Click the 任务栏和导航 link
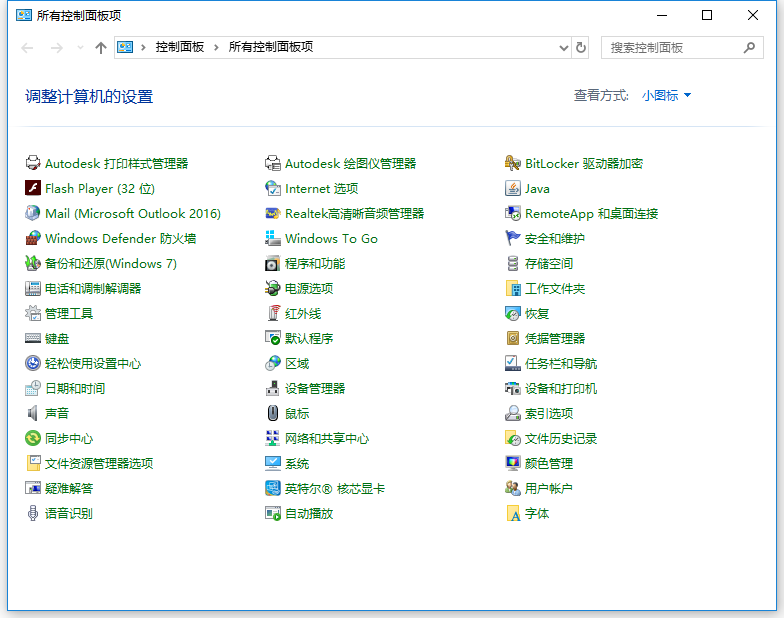The width and height of the screenshot is (784, 618). tap(561, 364)
